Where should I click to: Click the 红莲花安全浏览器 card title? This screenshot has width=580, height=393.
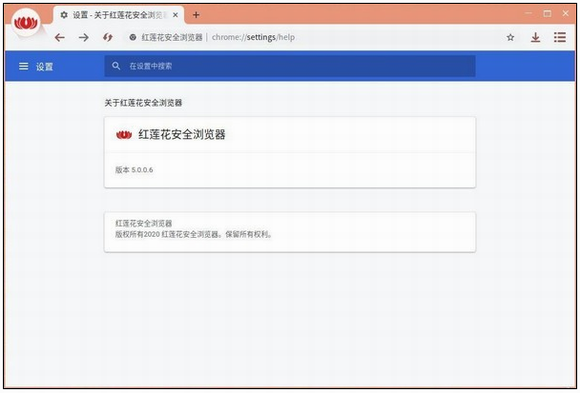(x=182, y=134)
